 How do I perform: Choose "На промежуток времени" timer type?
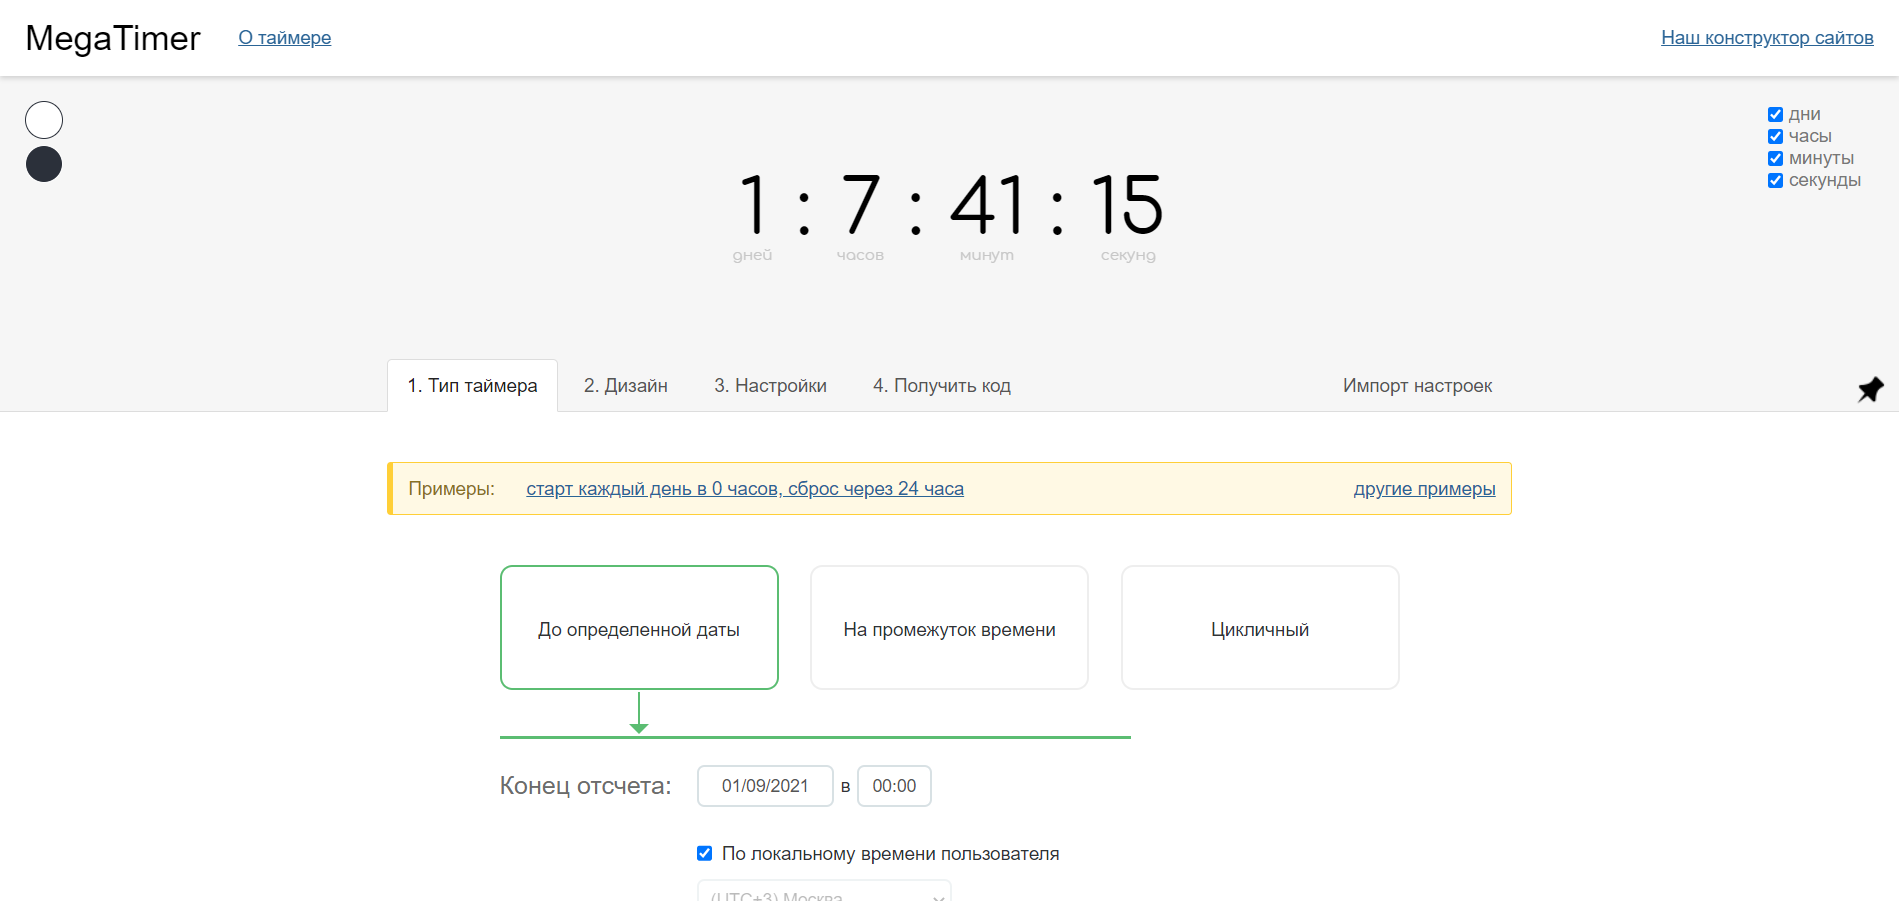tap(949, 628)
